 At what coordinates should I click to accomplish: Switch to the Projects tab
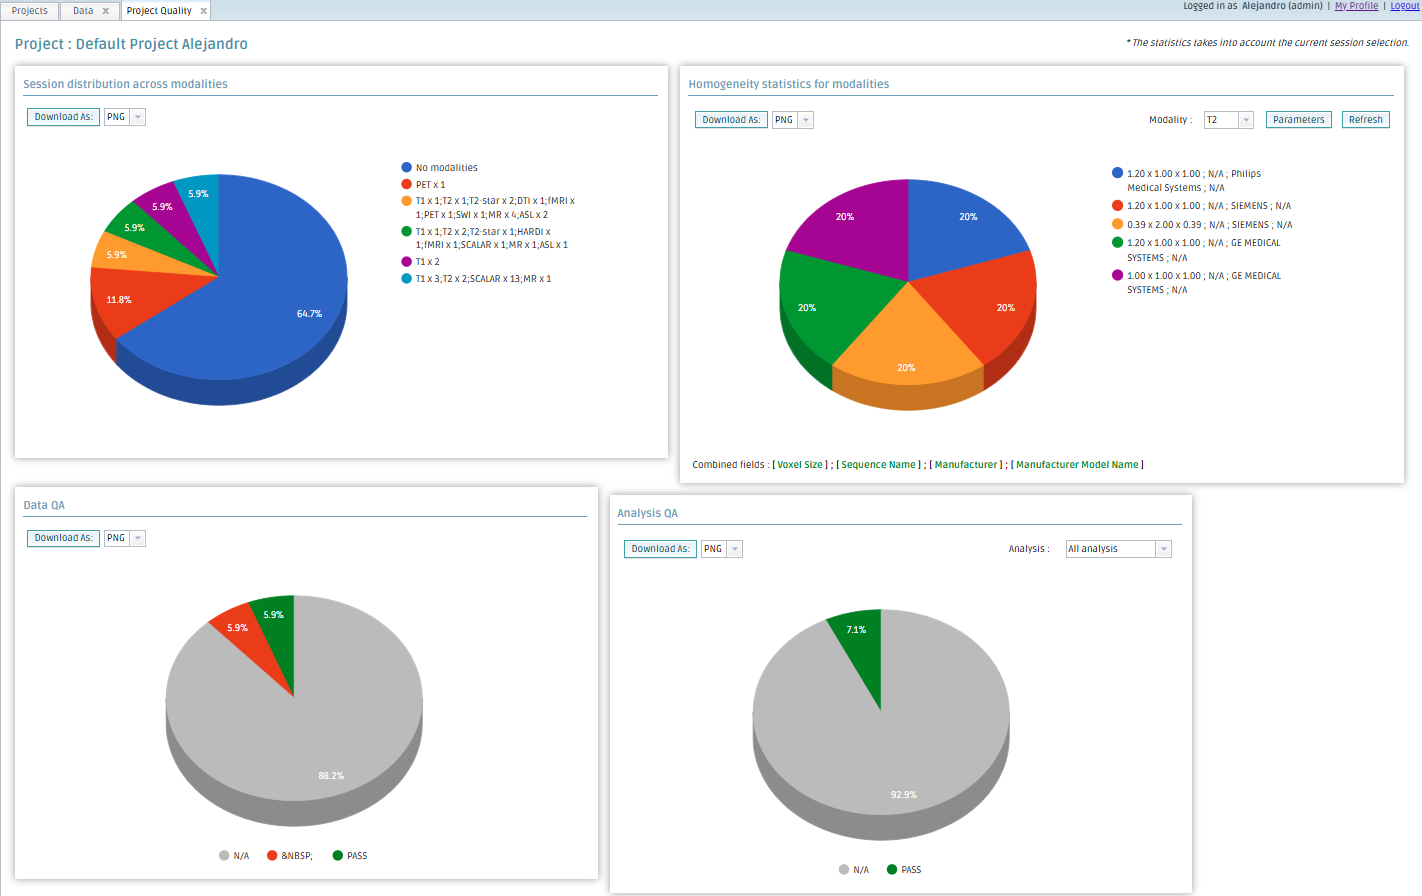30,11
